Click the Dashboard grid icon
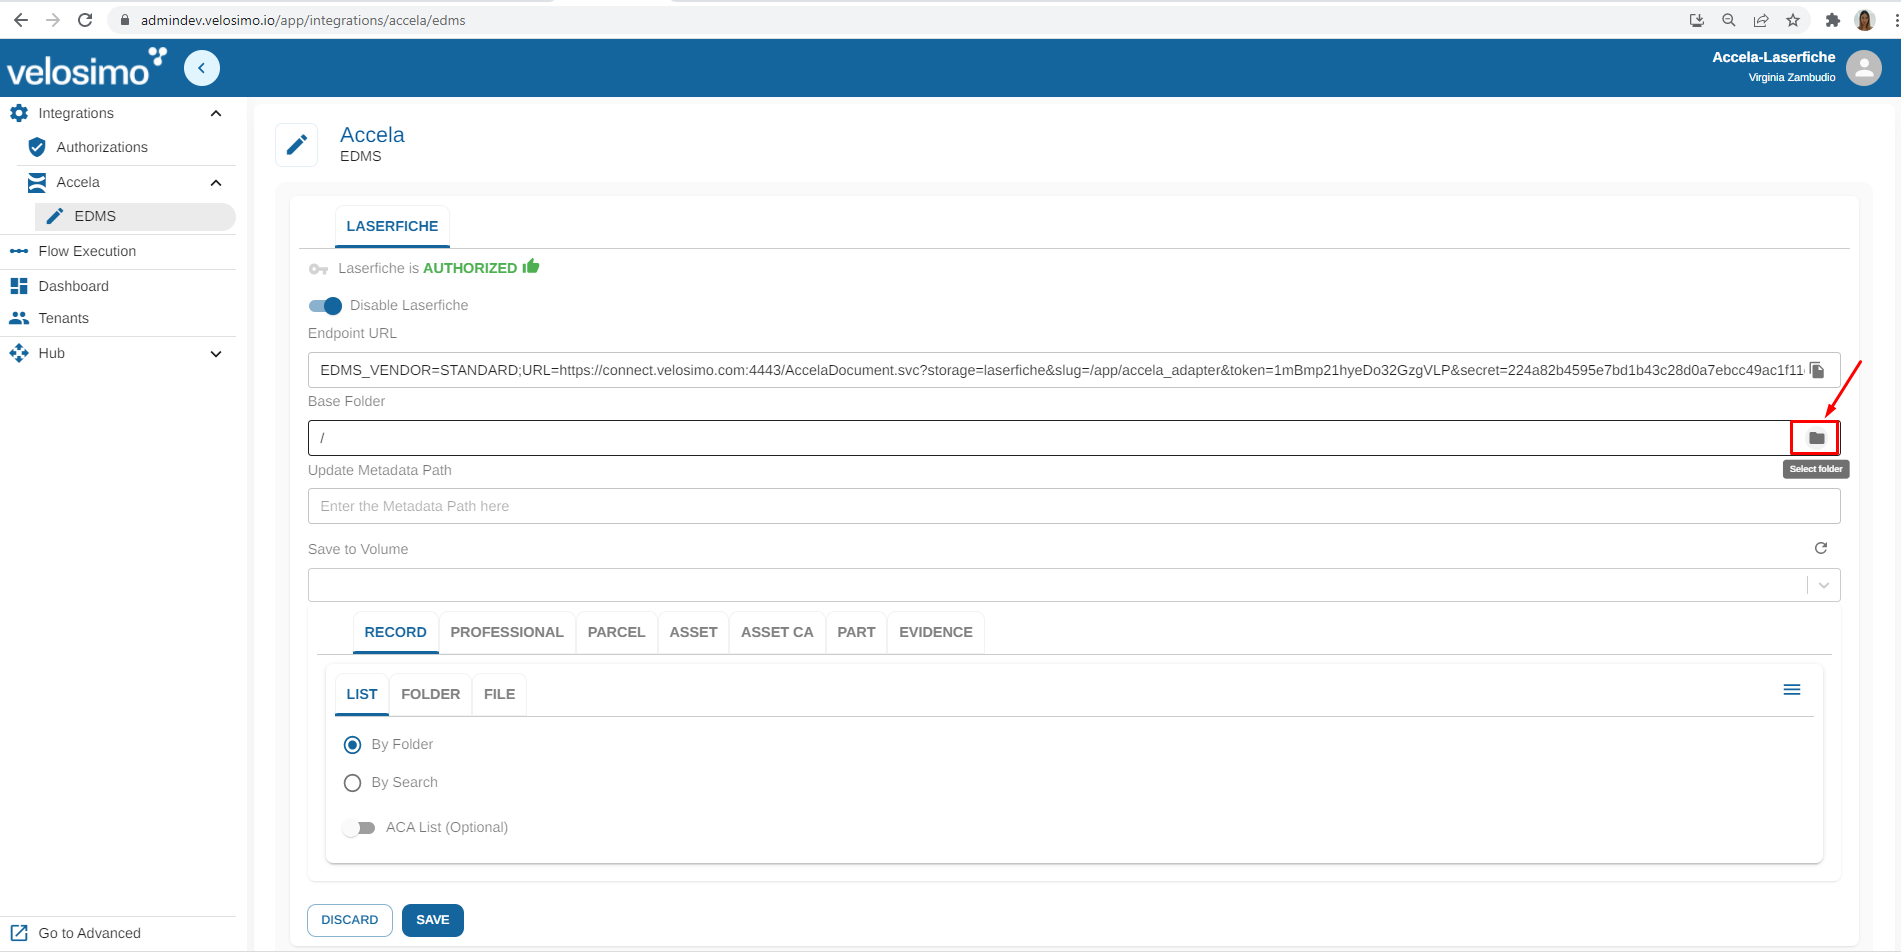 tap(19, 286)
